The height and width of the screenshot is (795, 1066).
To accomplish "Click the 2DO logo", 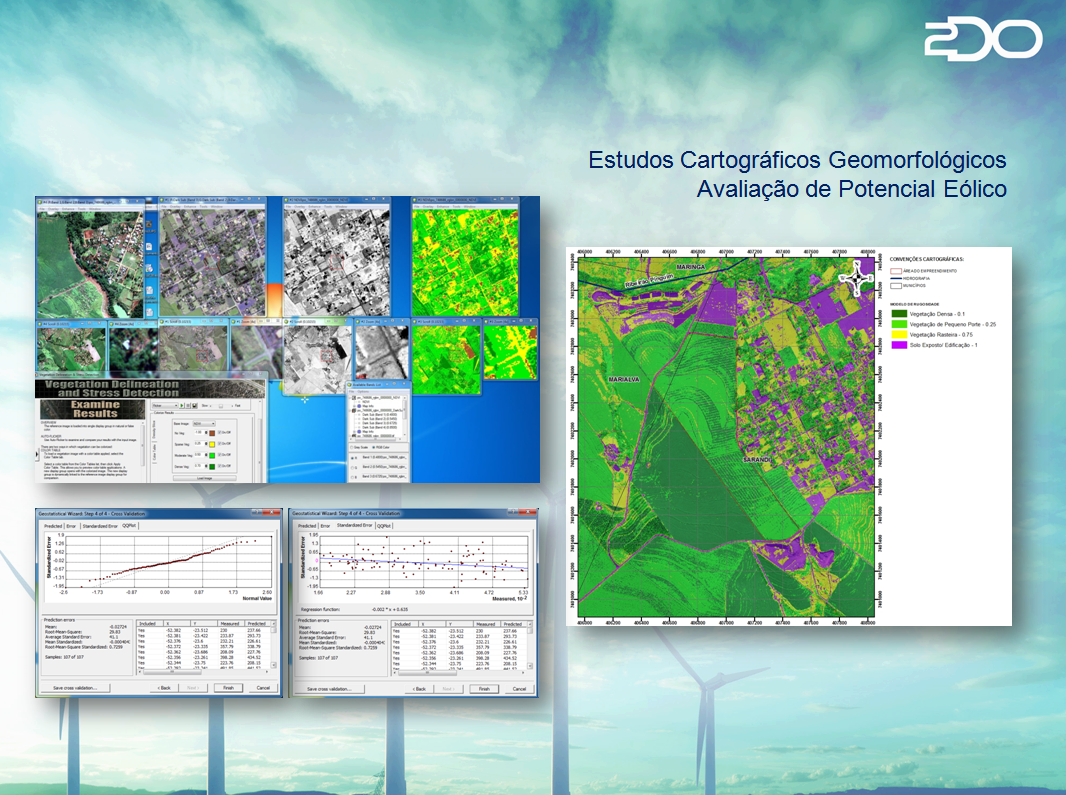I will tap(983, 39).
